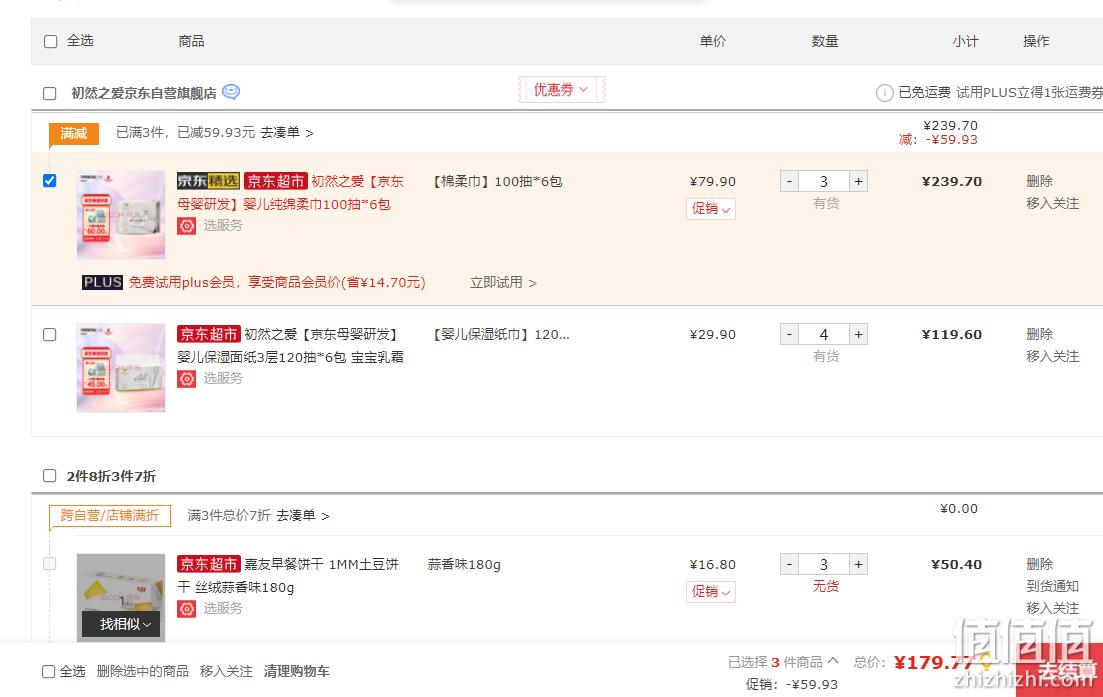Select the 初然之爱京东自营旗舰店 store checkbox
Image resolution: width=1103 pixels, height=697 pixels.
click(49, 94)
